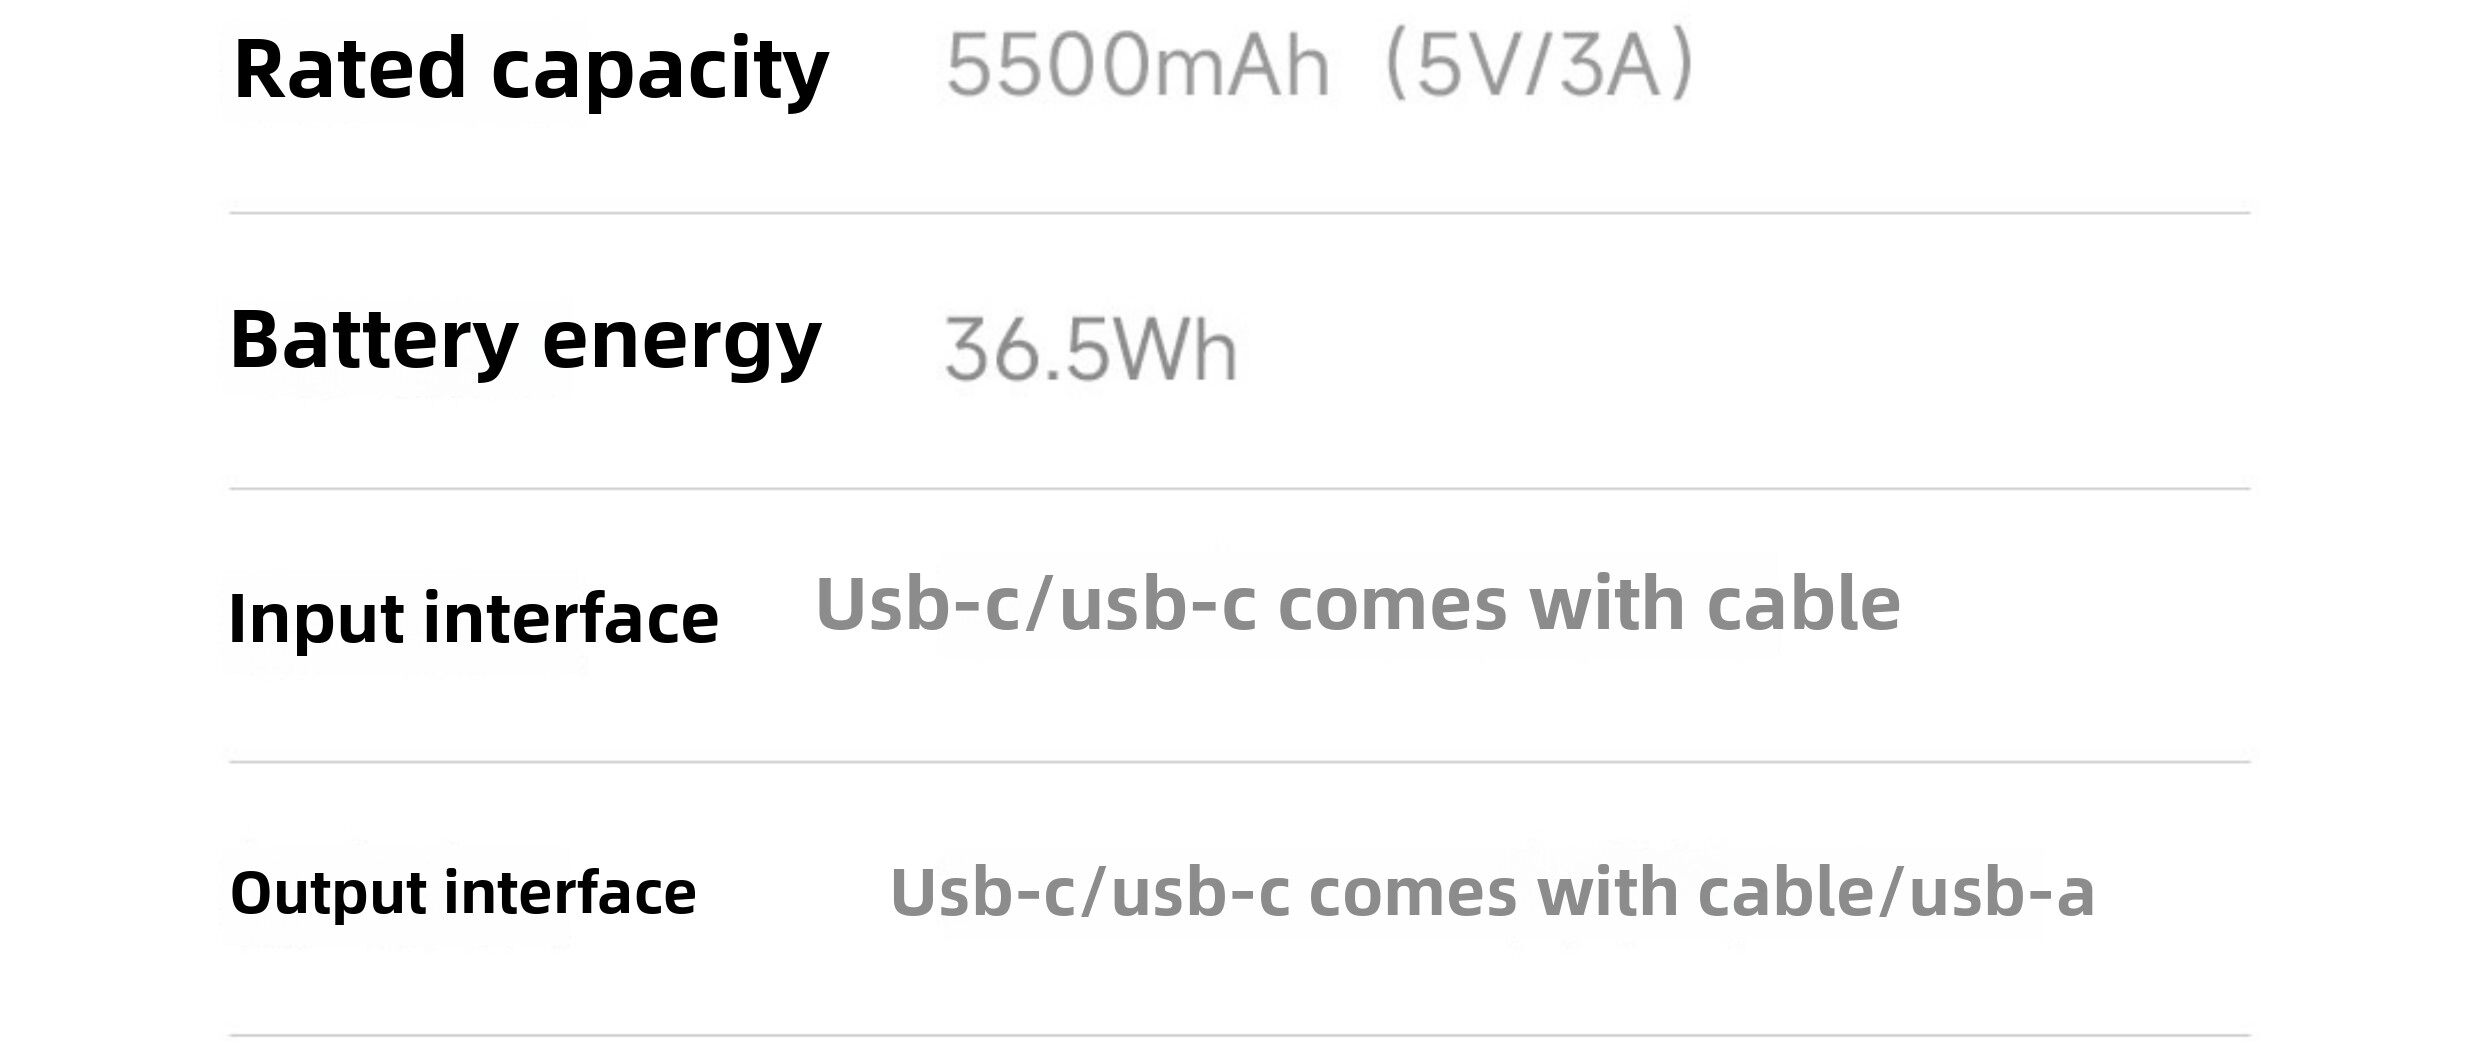Click the word "Rated" in the first row
This screenshot has height=1048, width=2480.
coord(350,70)
